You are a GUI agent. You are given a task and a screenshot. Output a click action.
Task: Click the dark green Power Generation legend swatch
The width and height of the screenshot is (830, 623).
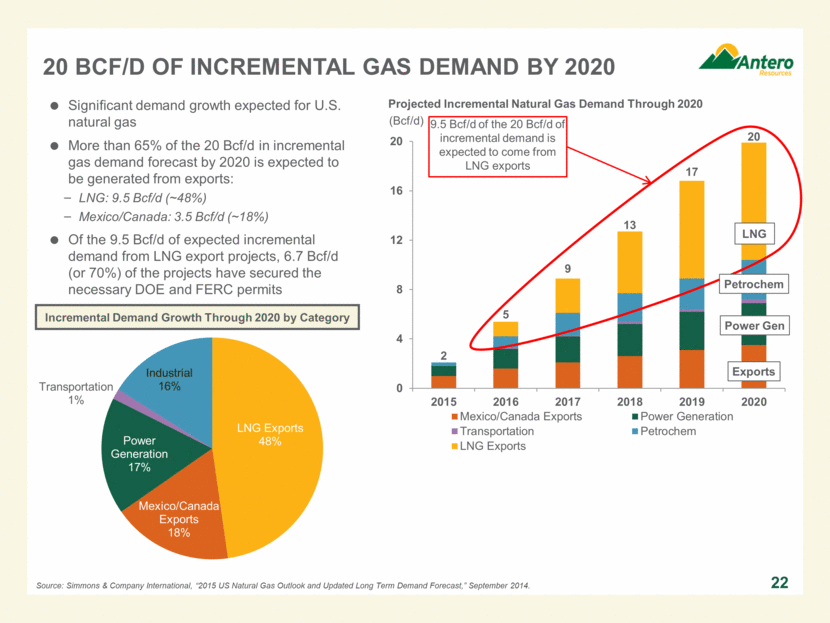click(635, 417)
